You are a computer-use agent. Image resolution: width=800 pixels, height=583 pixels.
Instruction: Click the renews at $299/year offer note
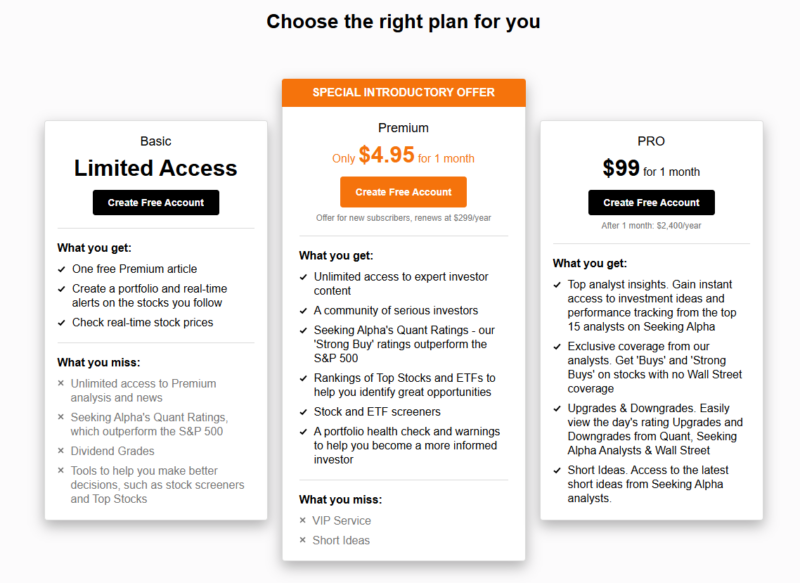tap(403, 218)
